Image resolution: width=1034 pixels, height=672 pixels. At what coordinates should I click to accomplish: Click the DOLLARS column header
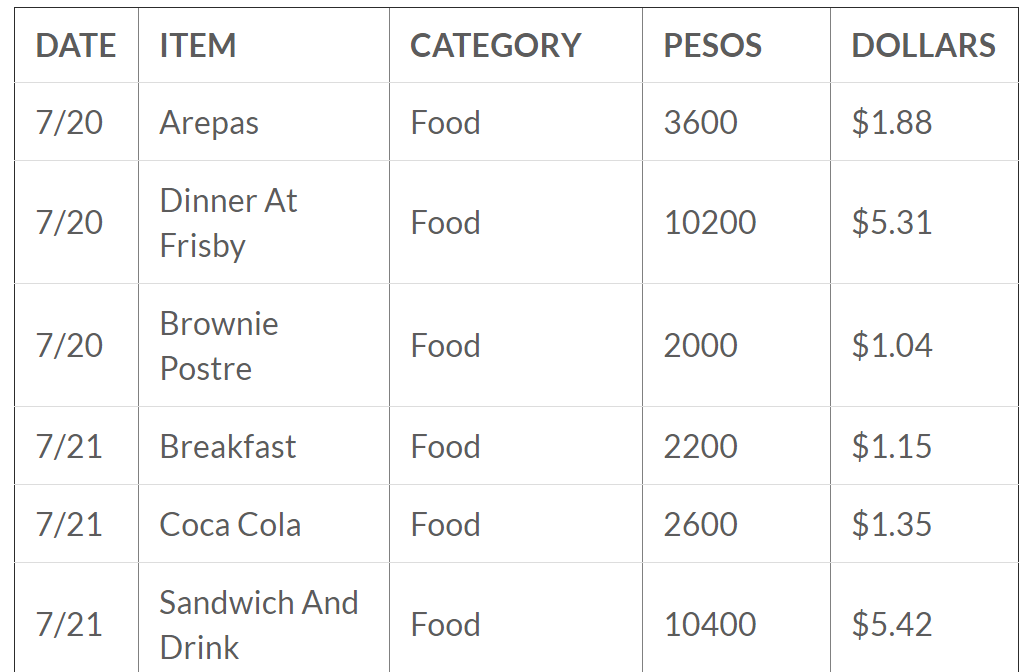923,46
